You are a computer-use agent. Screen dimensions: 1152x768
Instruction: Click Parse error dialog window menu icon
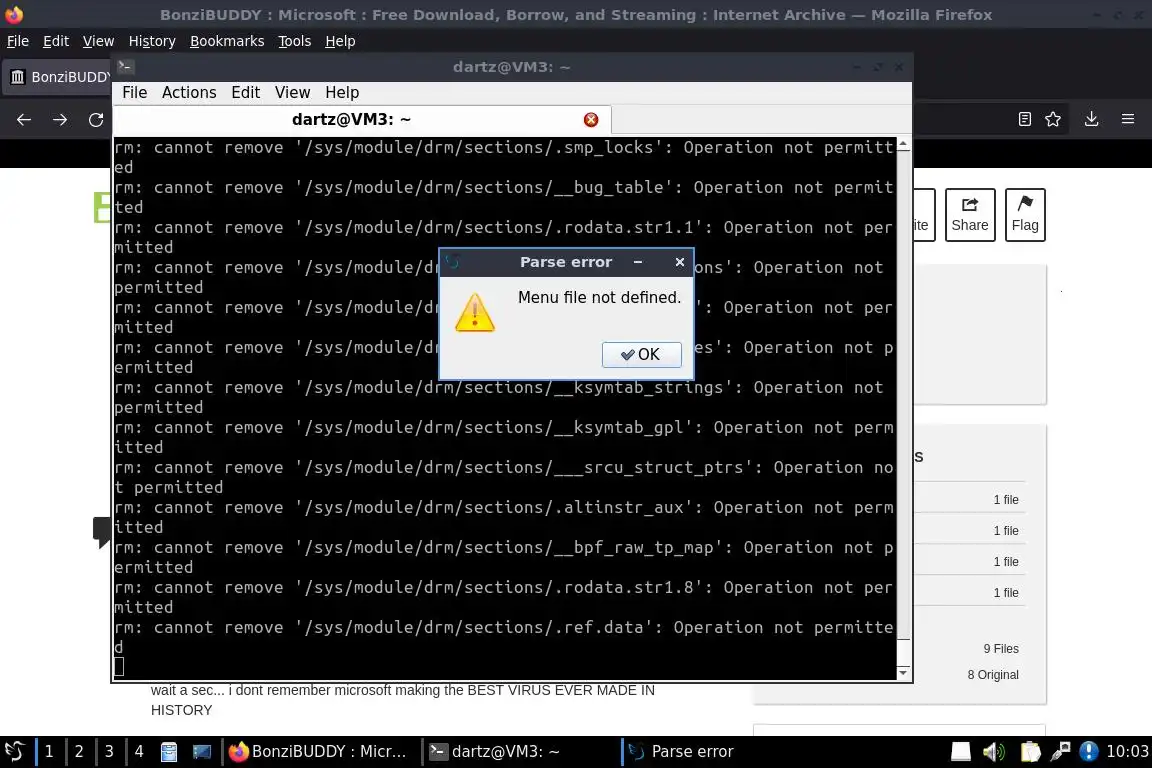pyautogui.click(x=452, y=262)
